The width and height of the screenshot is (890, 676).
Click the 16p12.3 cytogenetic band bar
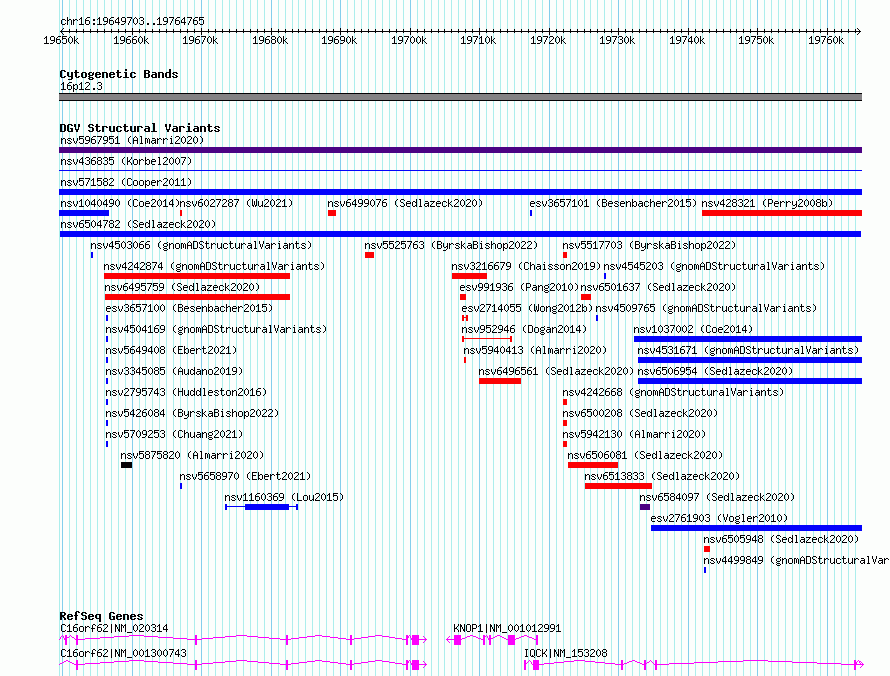pyautogui.click(x=460, y=97)
